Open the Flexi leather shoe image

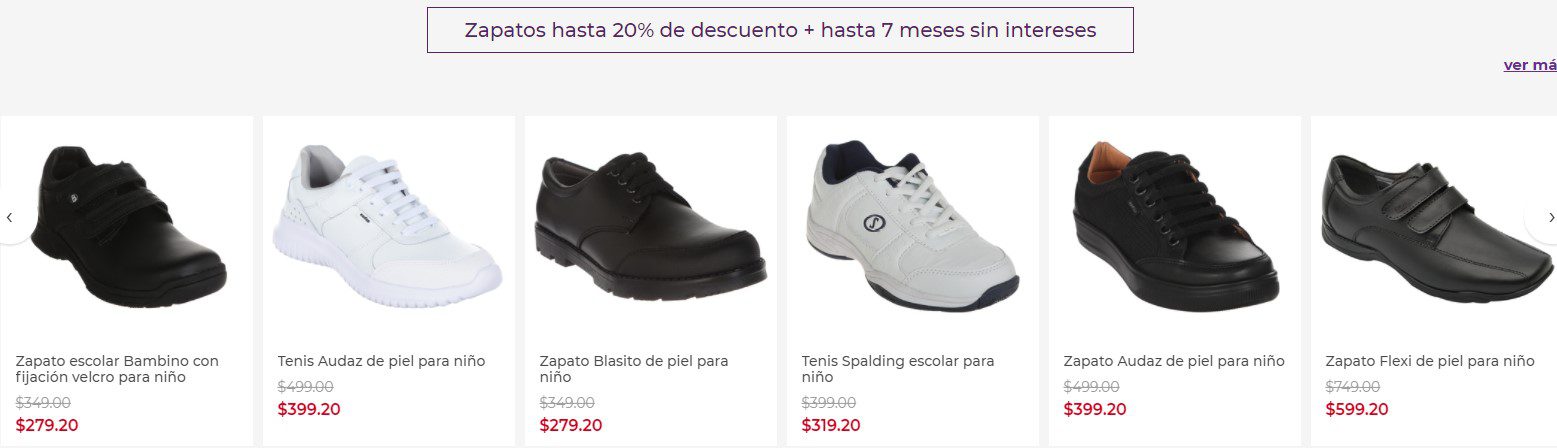tap(1436, 228)
